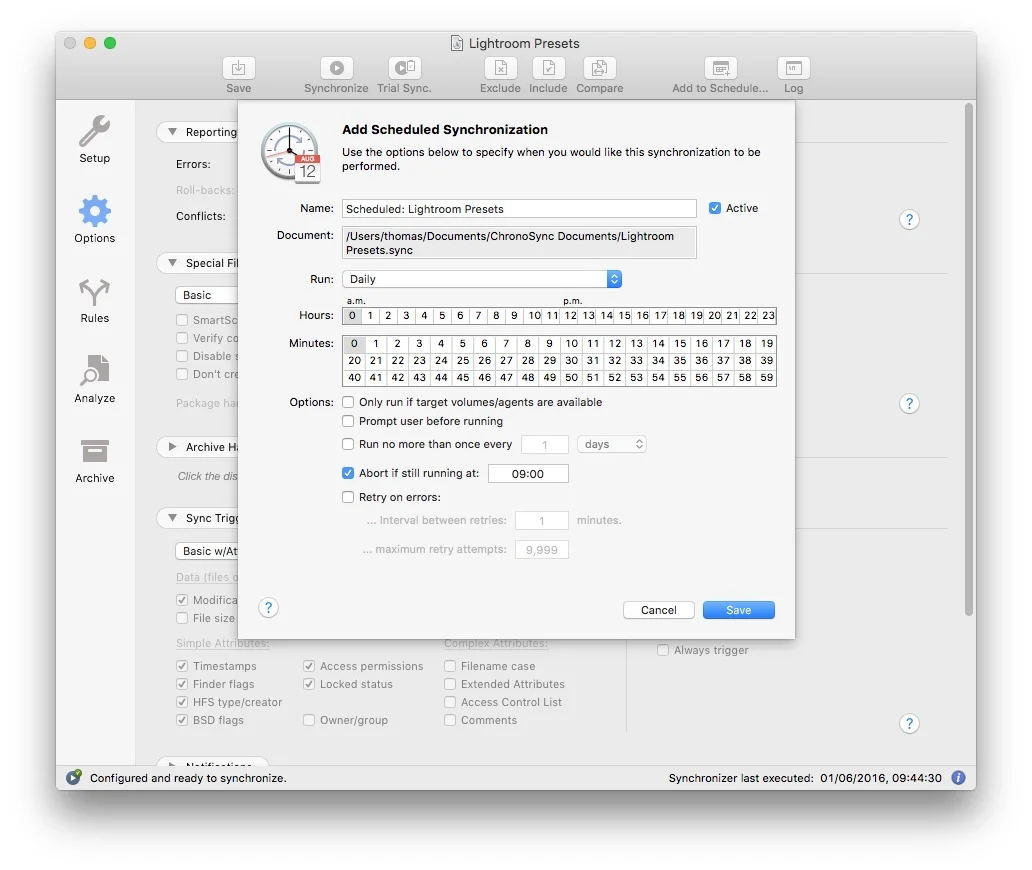Click the info icon in status bar
This screenshot has width=1032, height=870.
click(x=959, y=778)
